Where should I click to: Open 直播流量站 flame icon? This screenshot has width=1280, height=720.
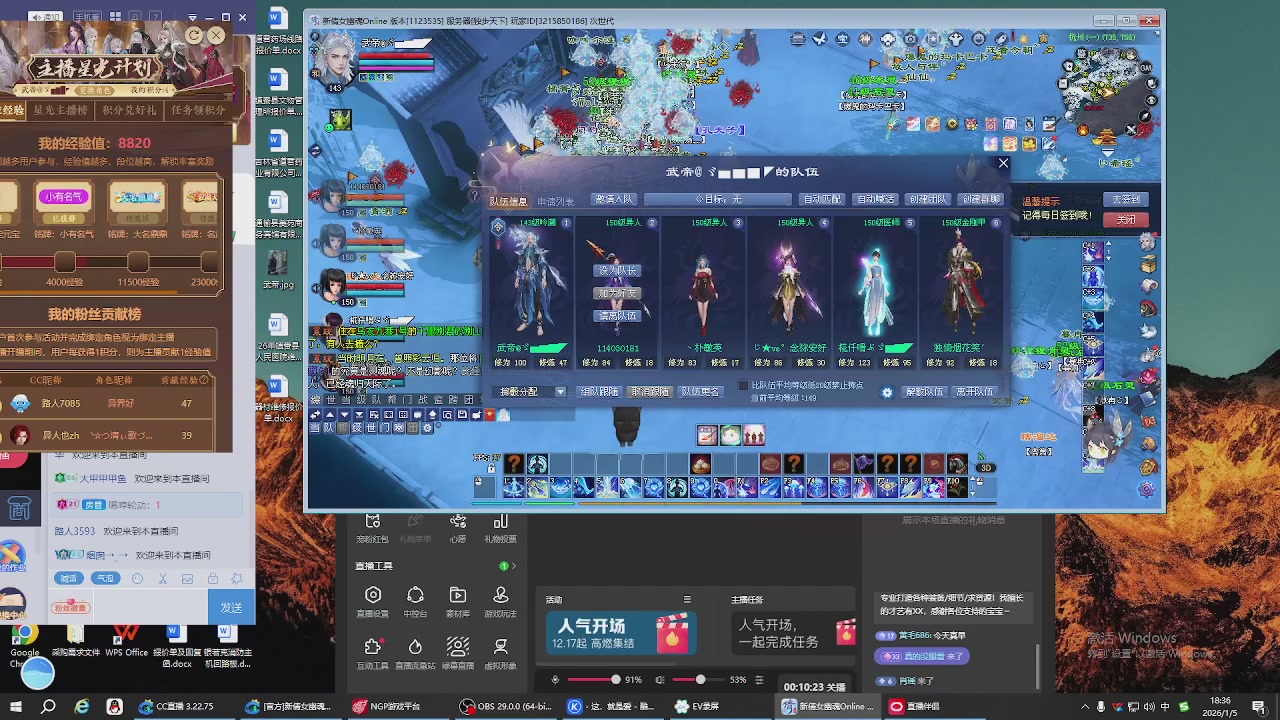point(415,654)
